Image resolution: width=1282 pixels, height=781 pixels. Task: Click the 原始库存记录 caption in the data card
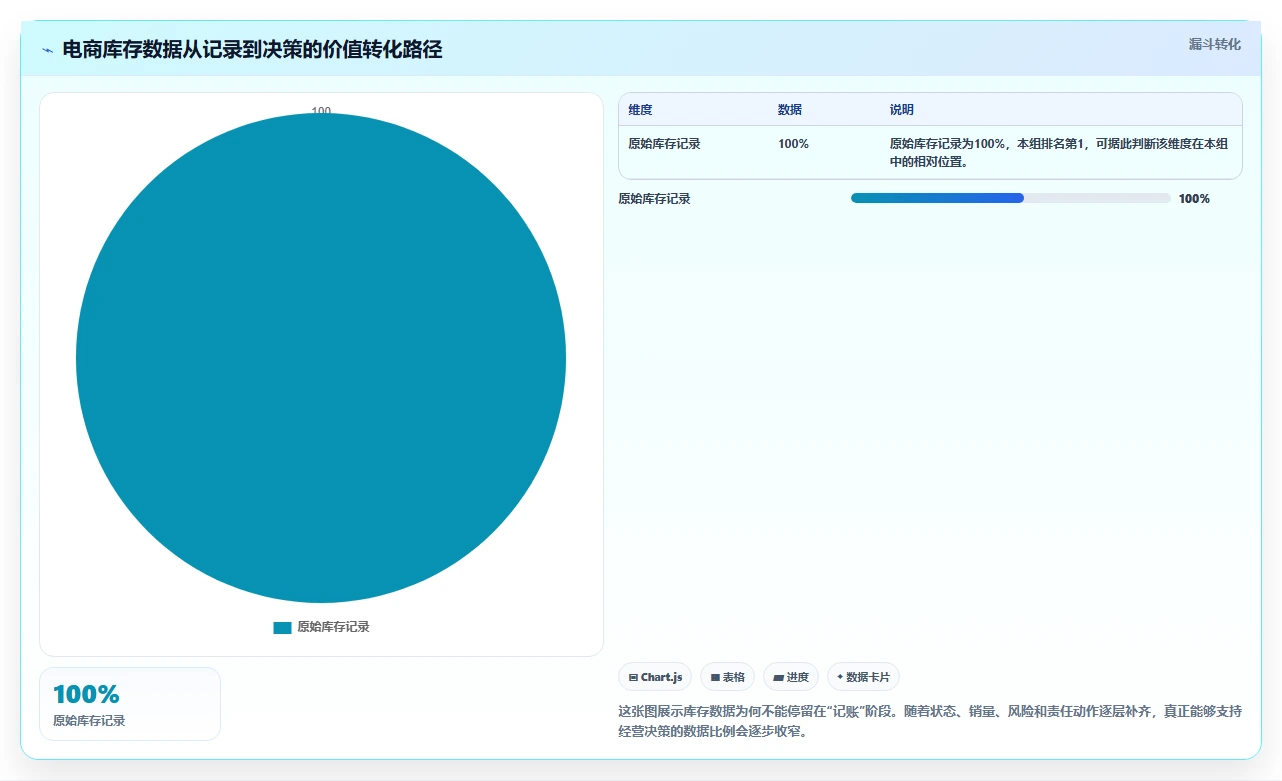point(89,720)
